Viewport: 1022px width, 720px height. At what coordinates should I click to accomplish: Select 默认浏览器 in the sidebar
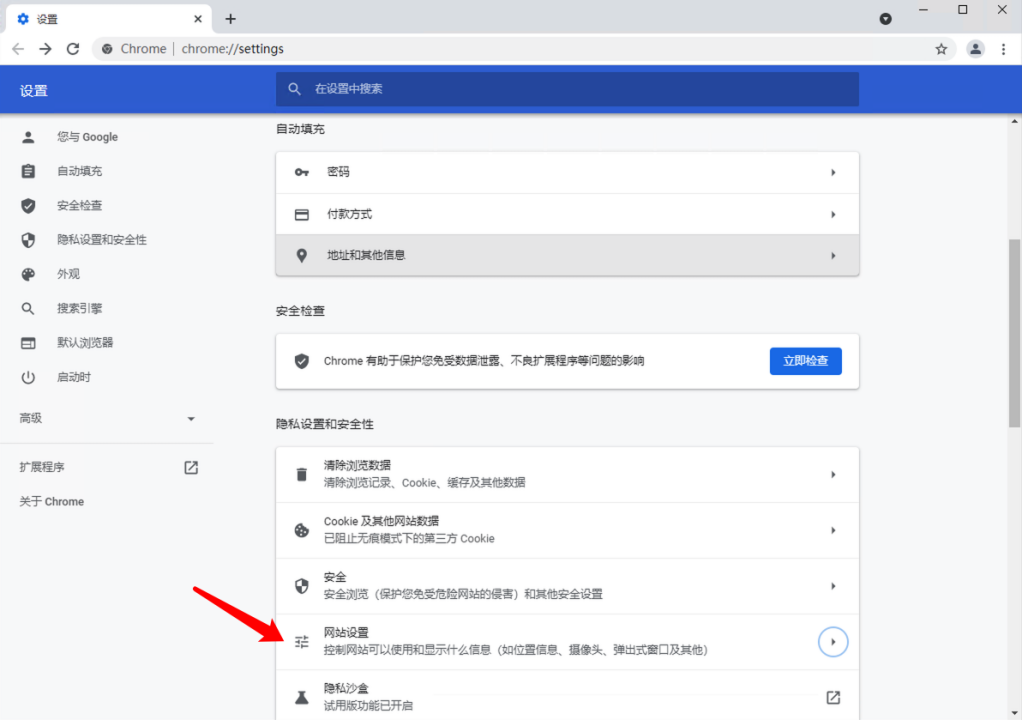85,343
